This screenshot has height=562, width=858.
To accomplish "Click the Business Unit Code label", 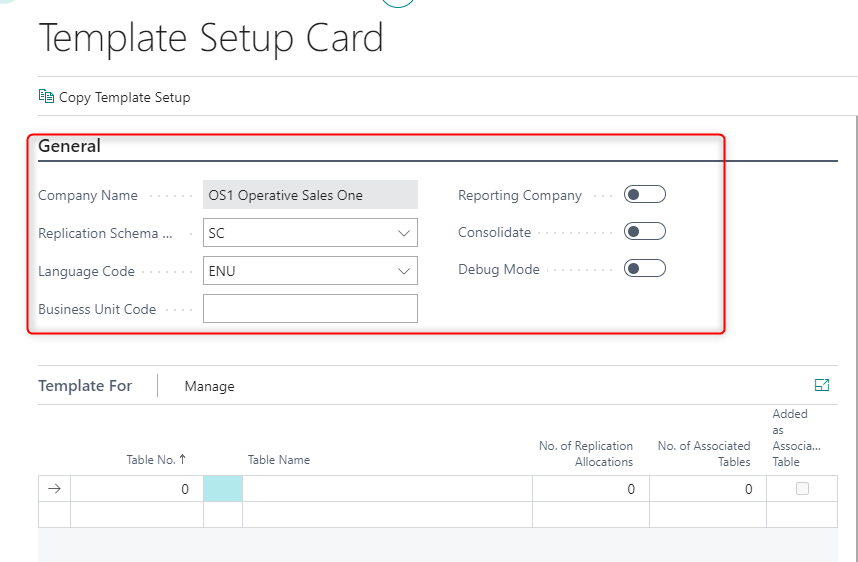I will point(97,309).
